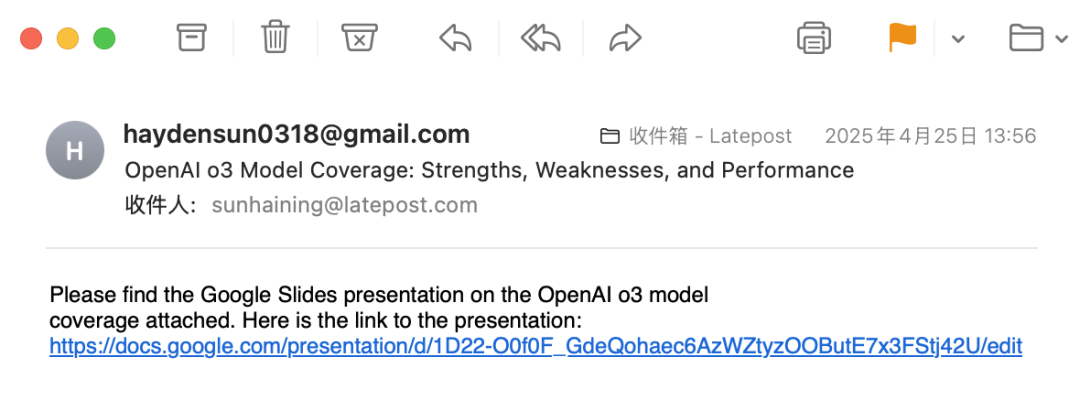This screenshot has height=399, width=1080.
Task: Click recipient sunhaining@latepost.com
Action: click(344, 205)
